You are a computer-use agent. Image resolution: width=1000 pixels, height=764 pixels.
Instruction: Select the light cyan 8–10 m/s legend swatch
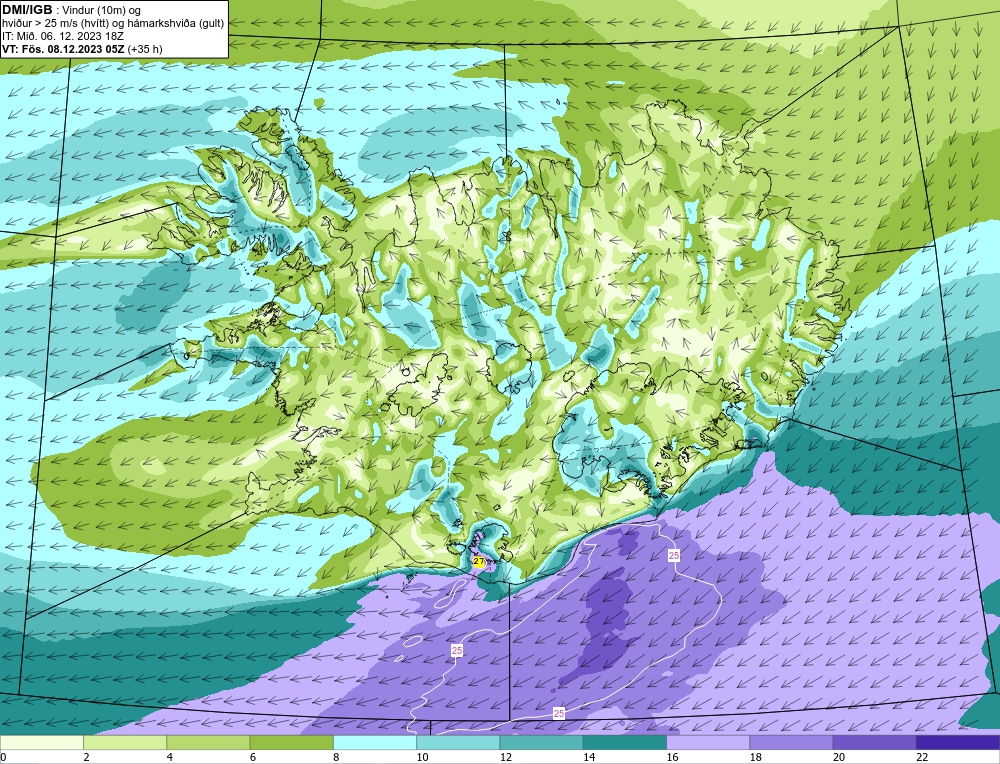[375, 743]
